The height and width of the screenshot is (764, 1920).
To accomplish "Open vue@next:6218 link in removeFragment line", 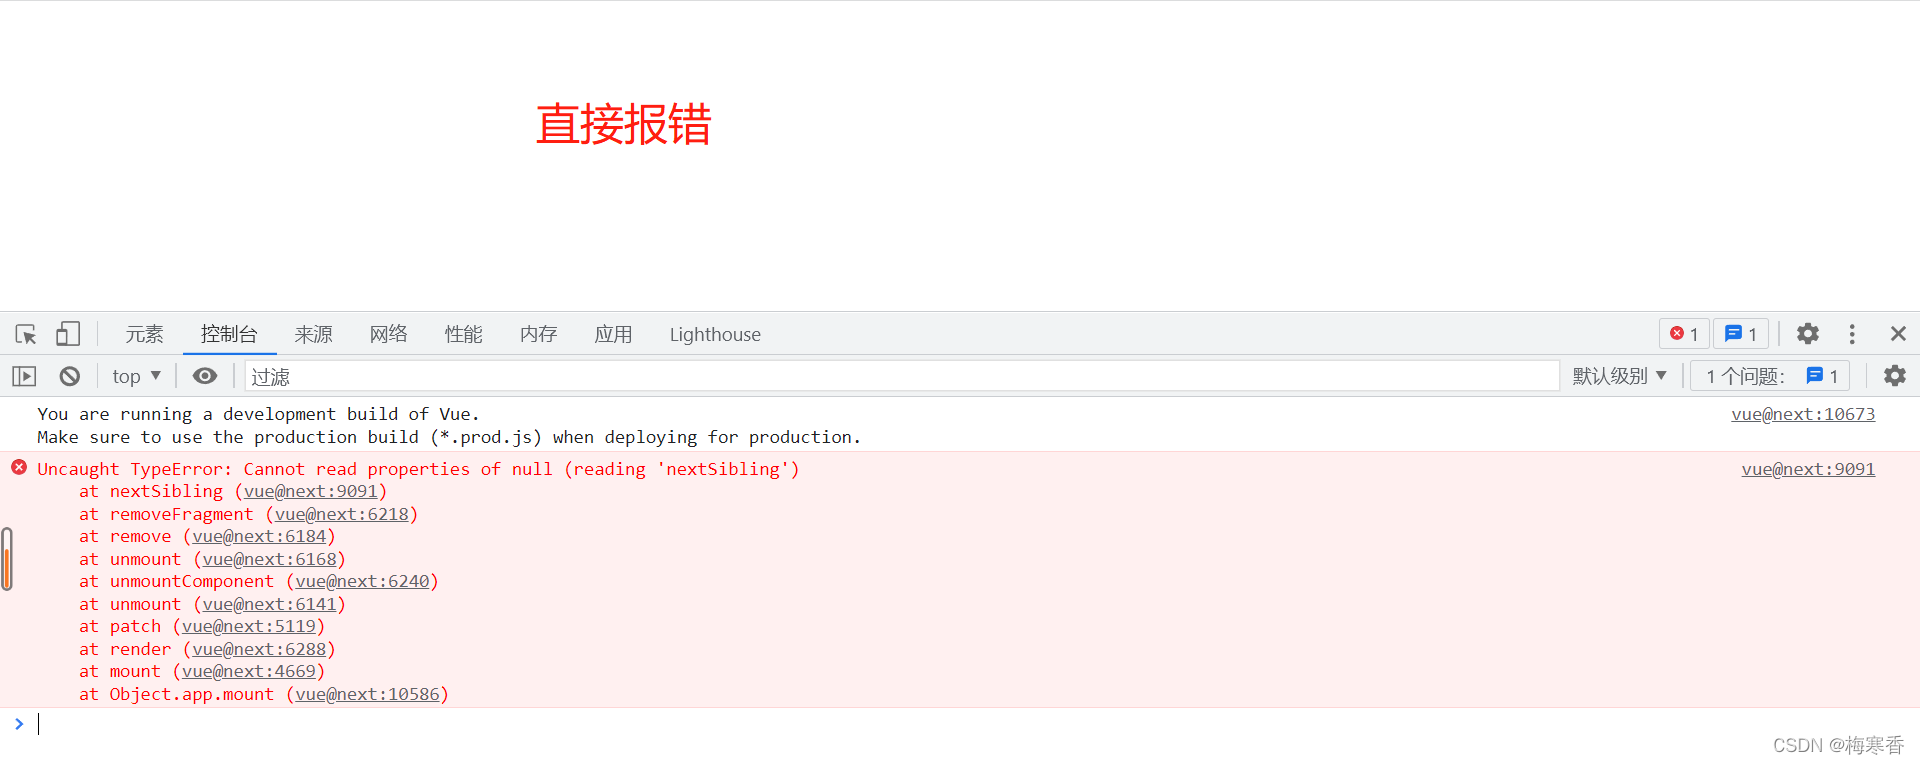I will coord(342,514).
